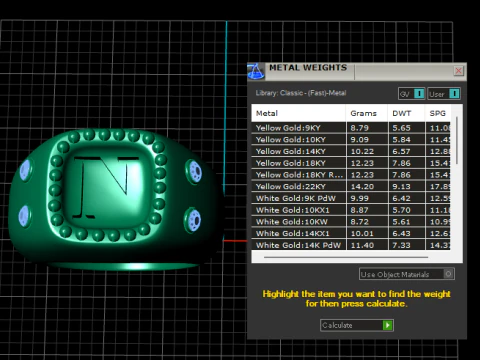This screenshot has width=480, height=360.
Task: Select the Yellow Gold:14KY row
Action: [351, 151]
